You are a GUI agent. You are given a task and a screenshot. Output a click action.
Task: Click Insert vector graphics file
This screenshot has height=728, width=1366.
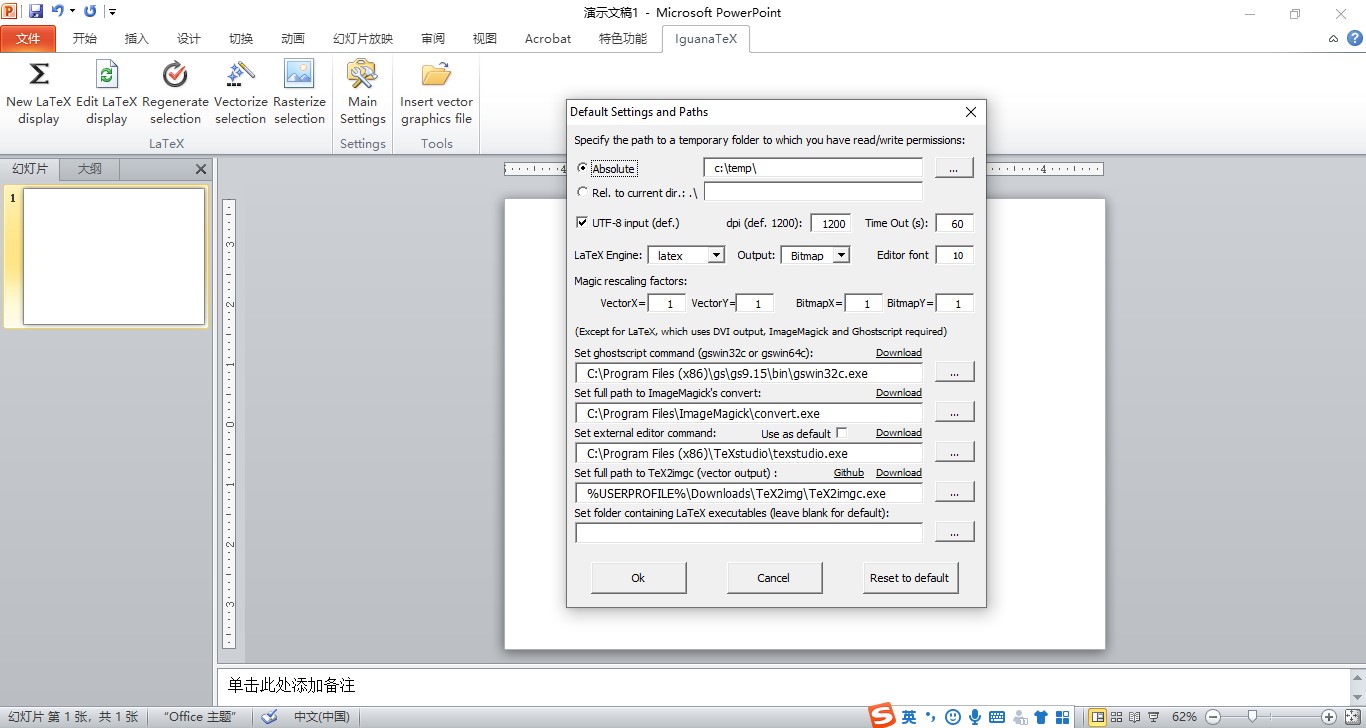pos(436,92)
